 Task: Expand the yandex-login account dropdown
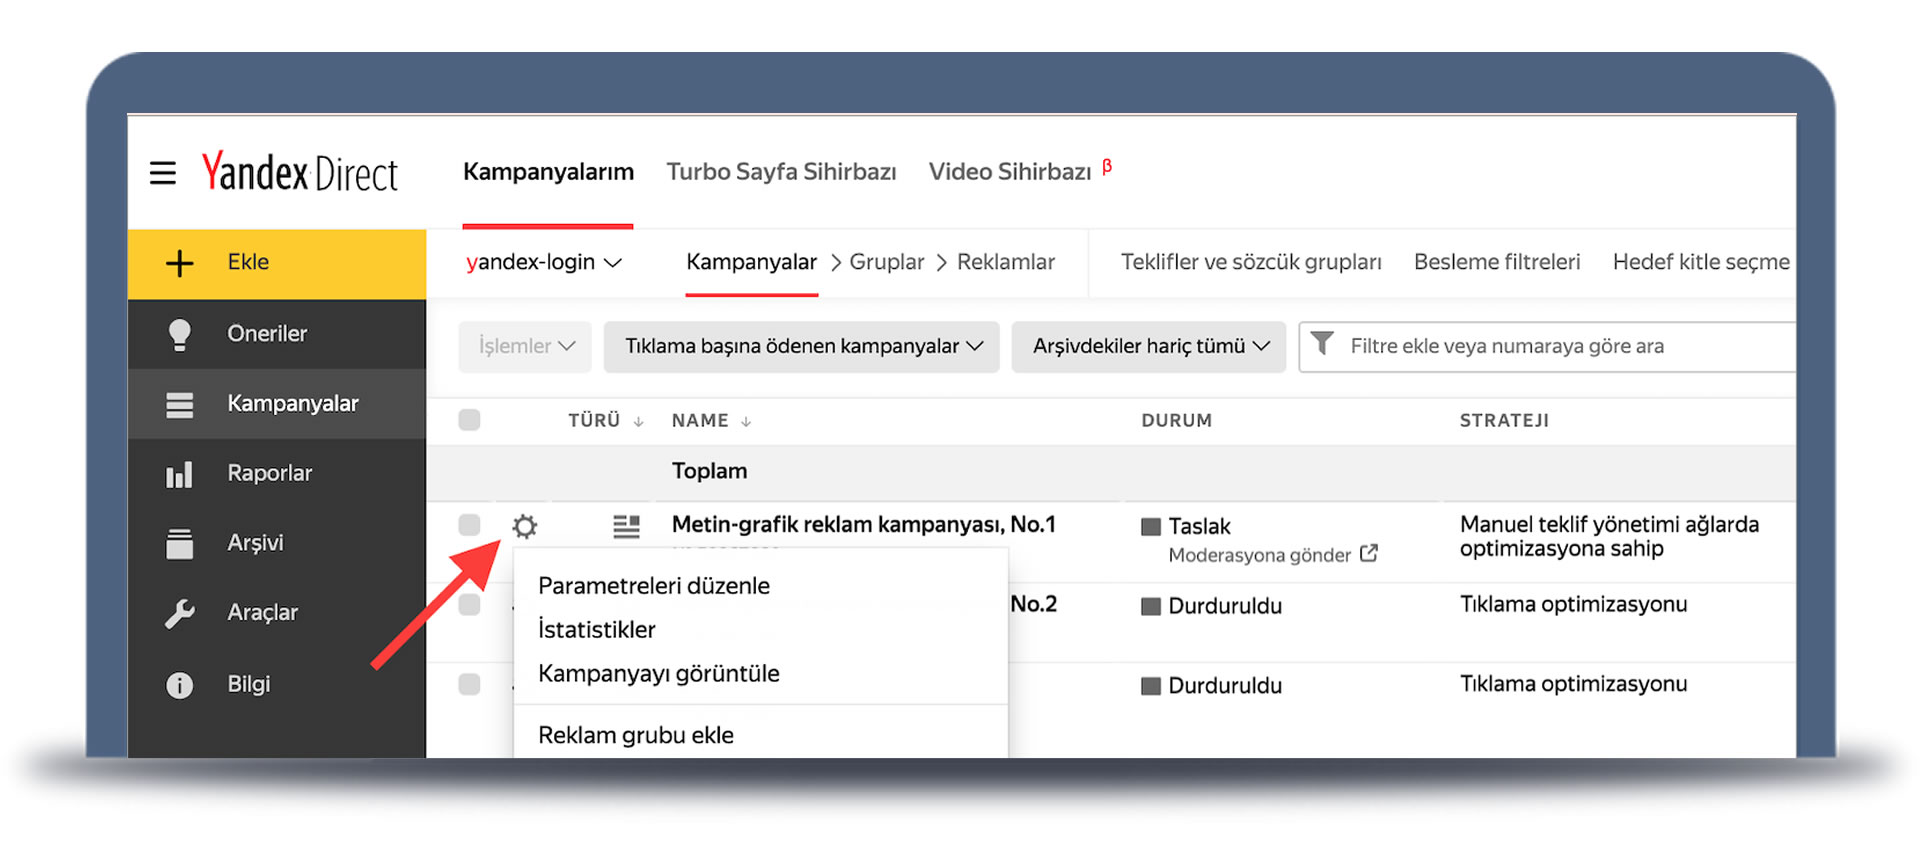pyautogui.click(x=544, y=262)
